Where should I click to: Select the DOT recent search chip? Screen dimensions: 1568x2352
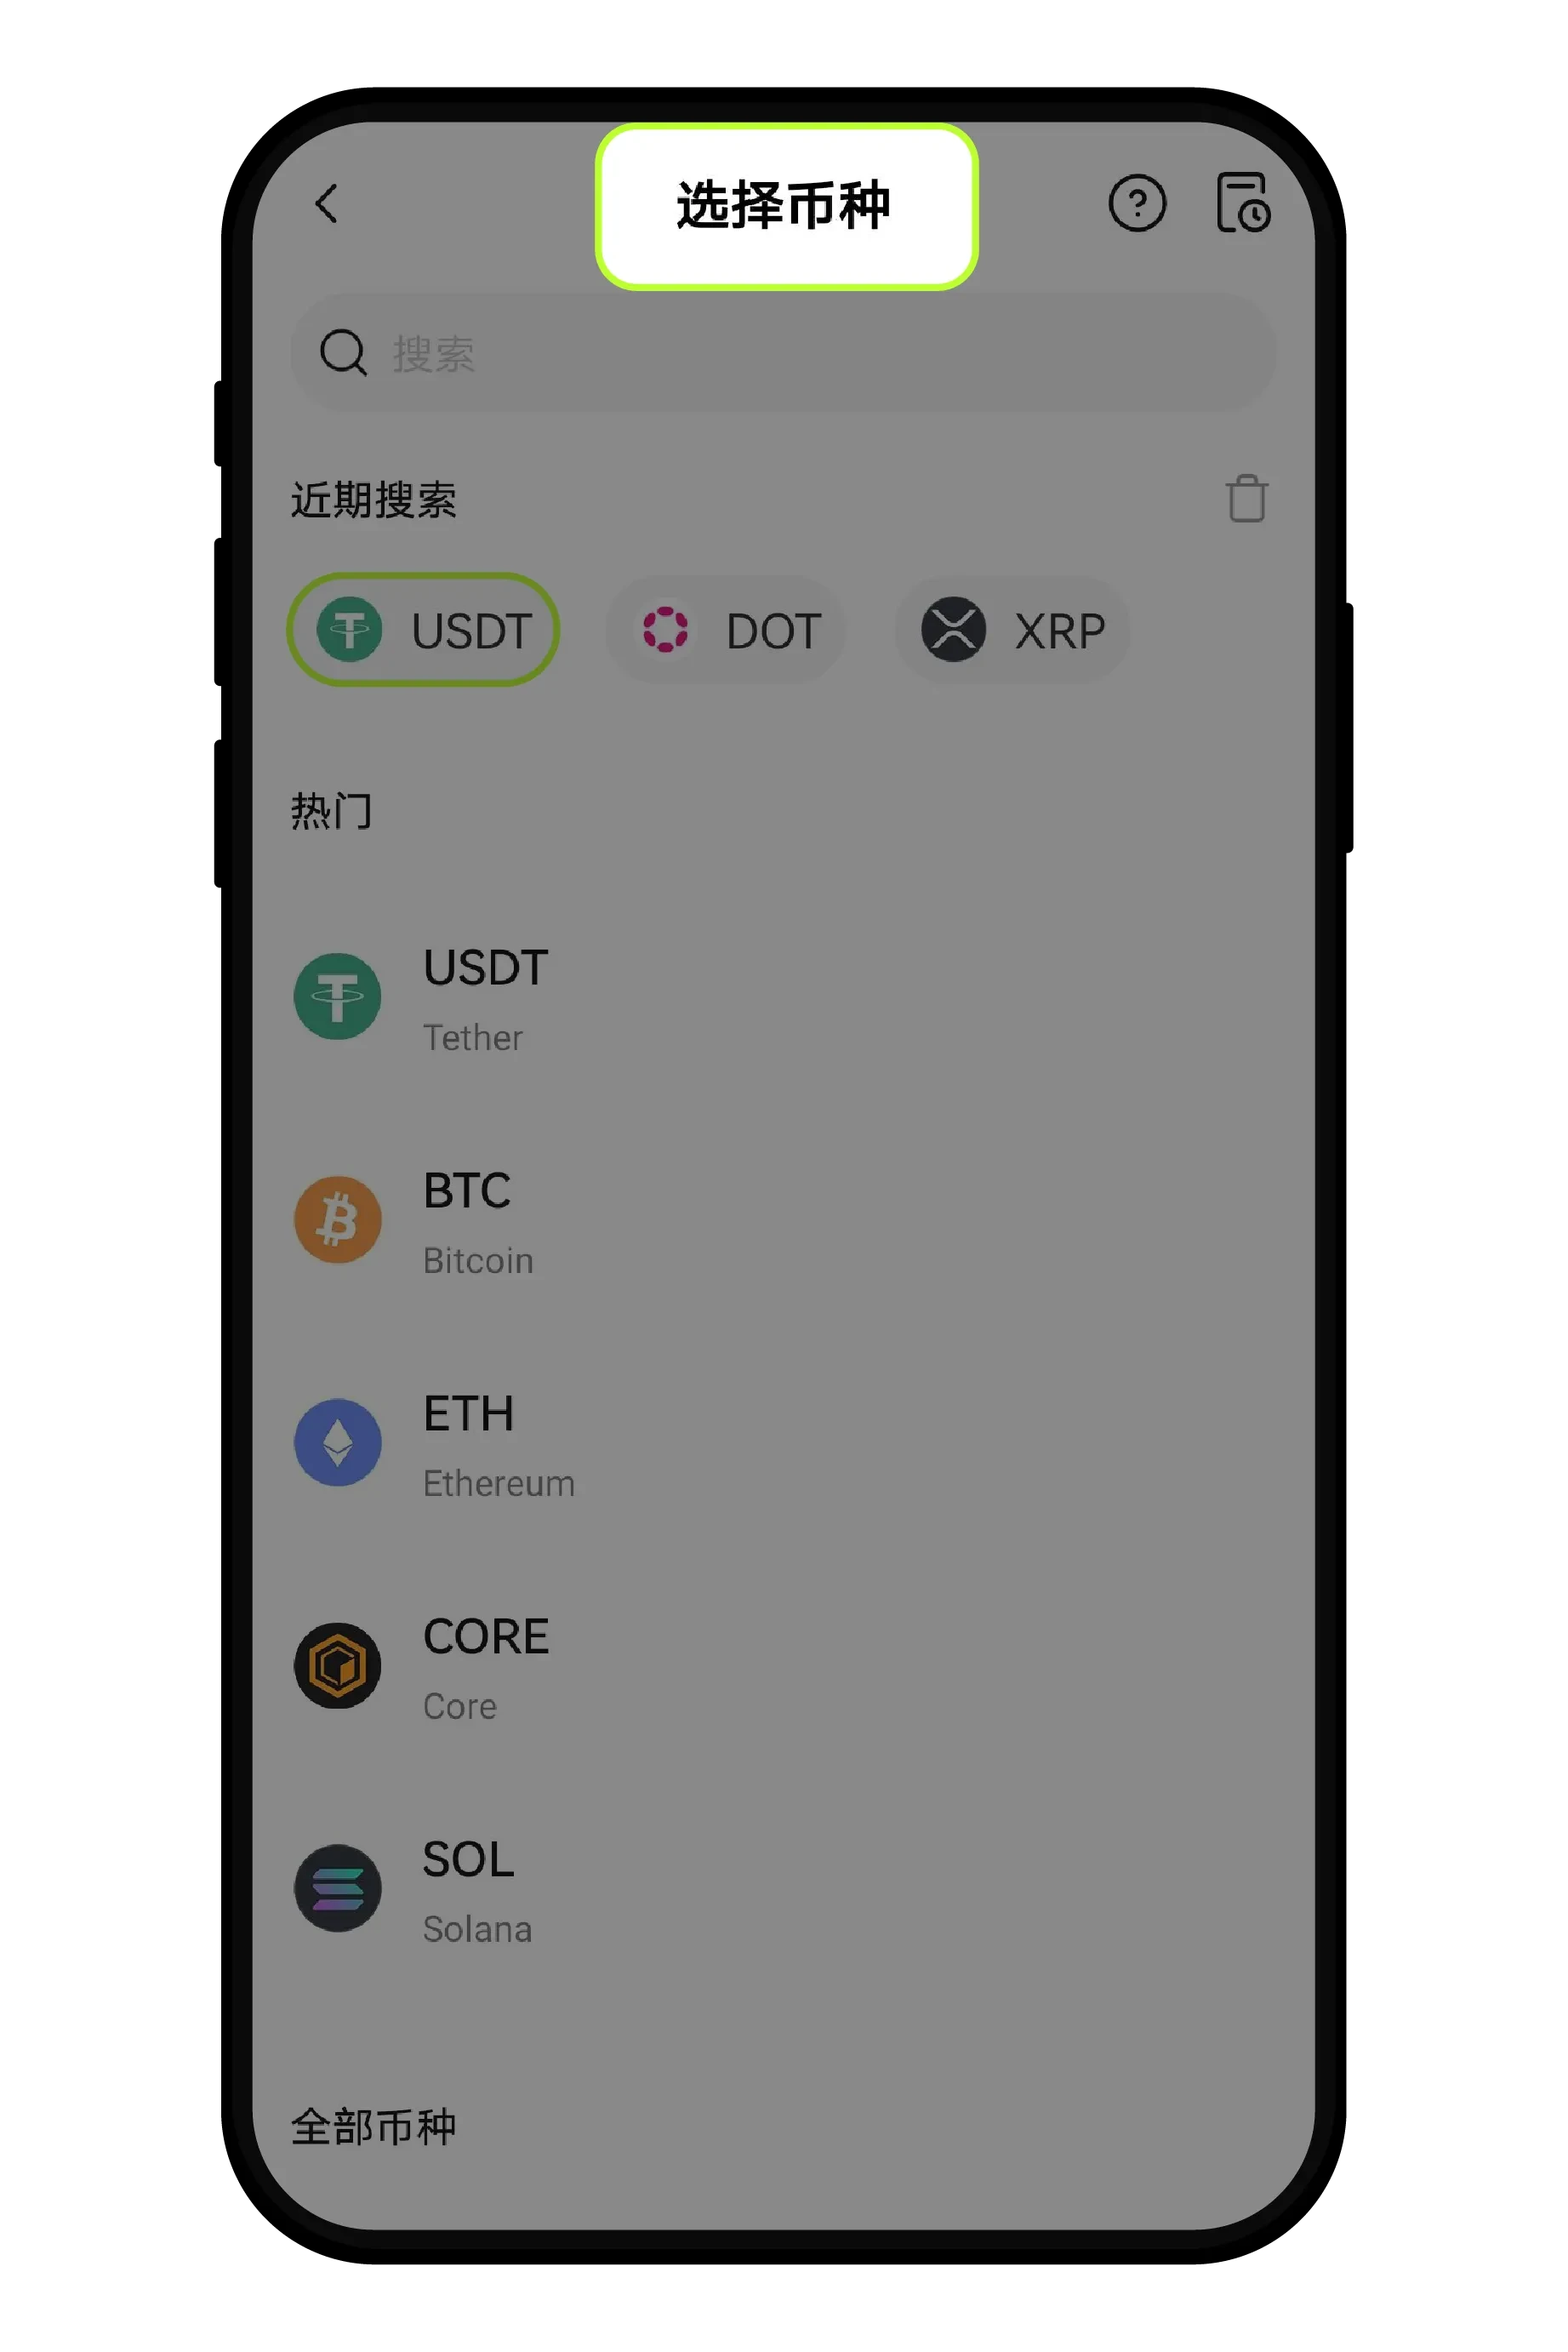pyautogui.click(x=726, y=630)
